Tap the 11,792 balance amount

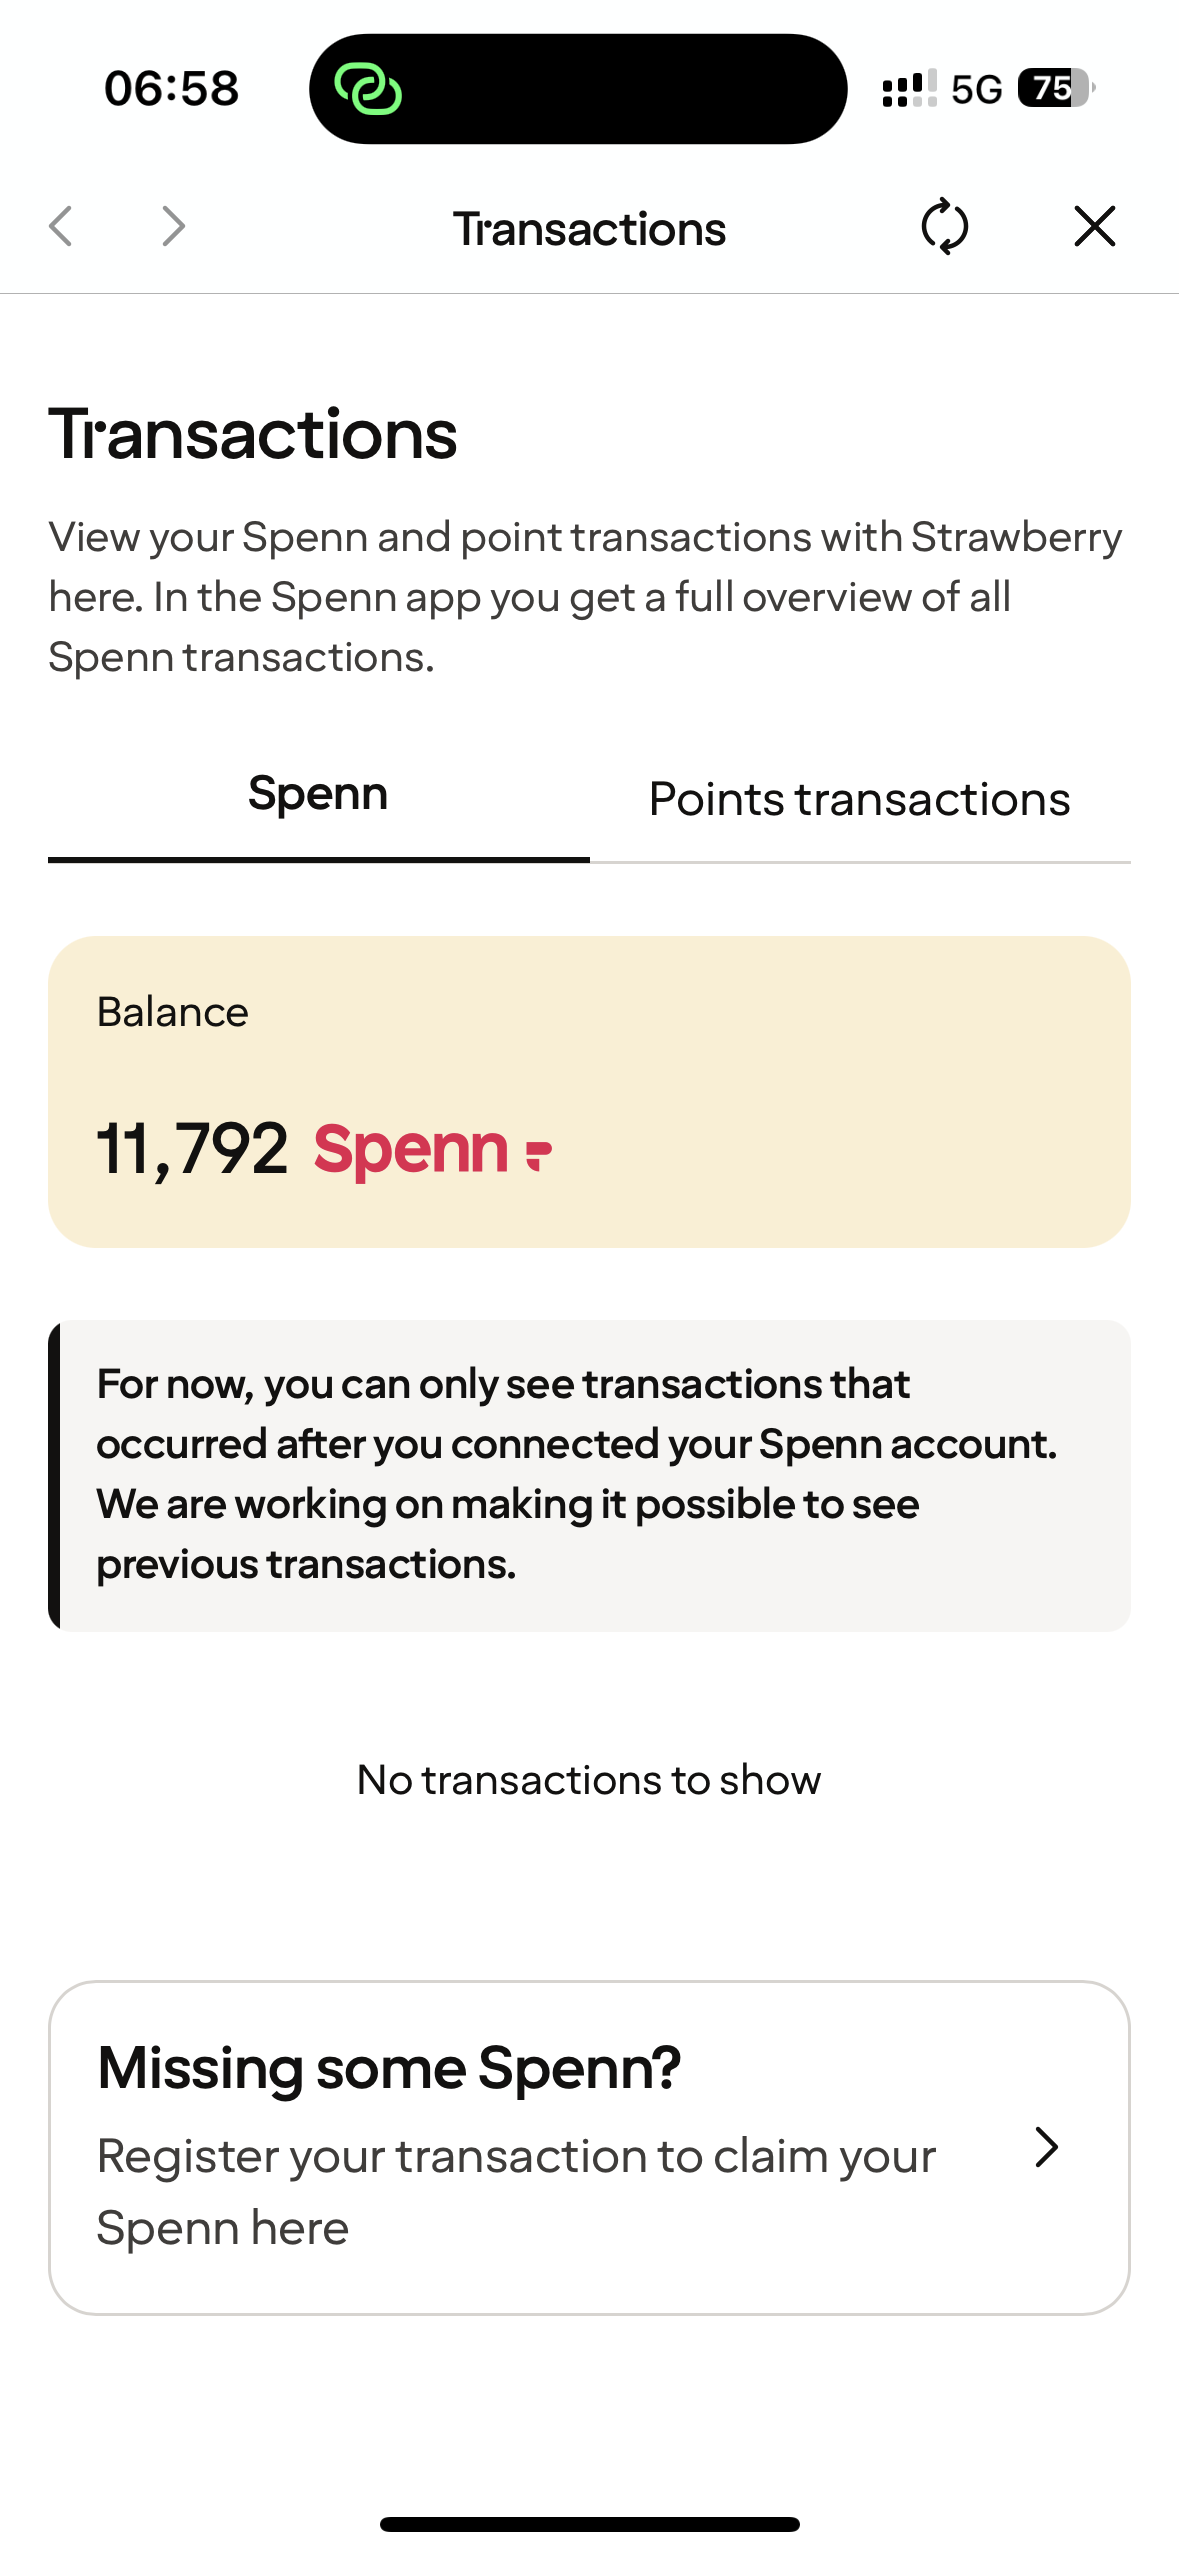click(192, 1149)
